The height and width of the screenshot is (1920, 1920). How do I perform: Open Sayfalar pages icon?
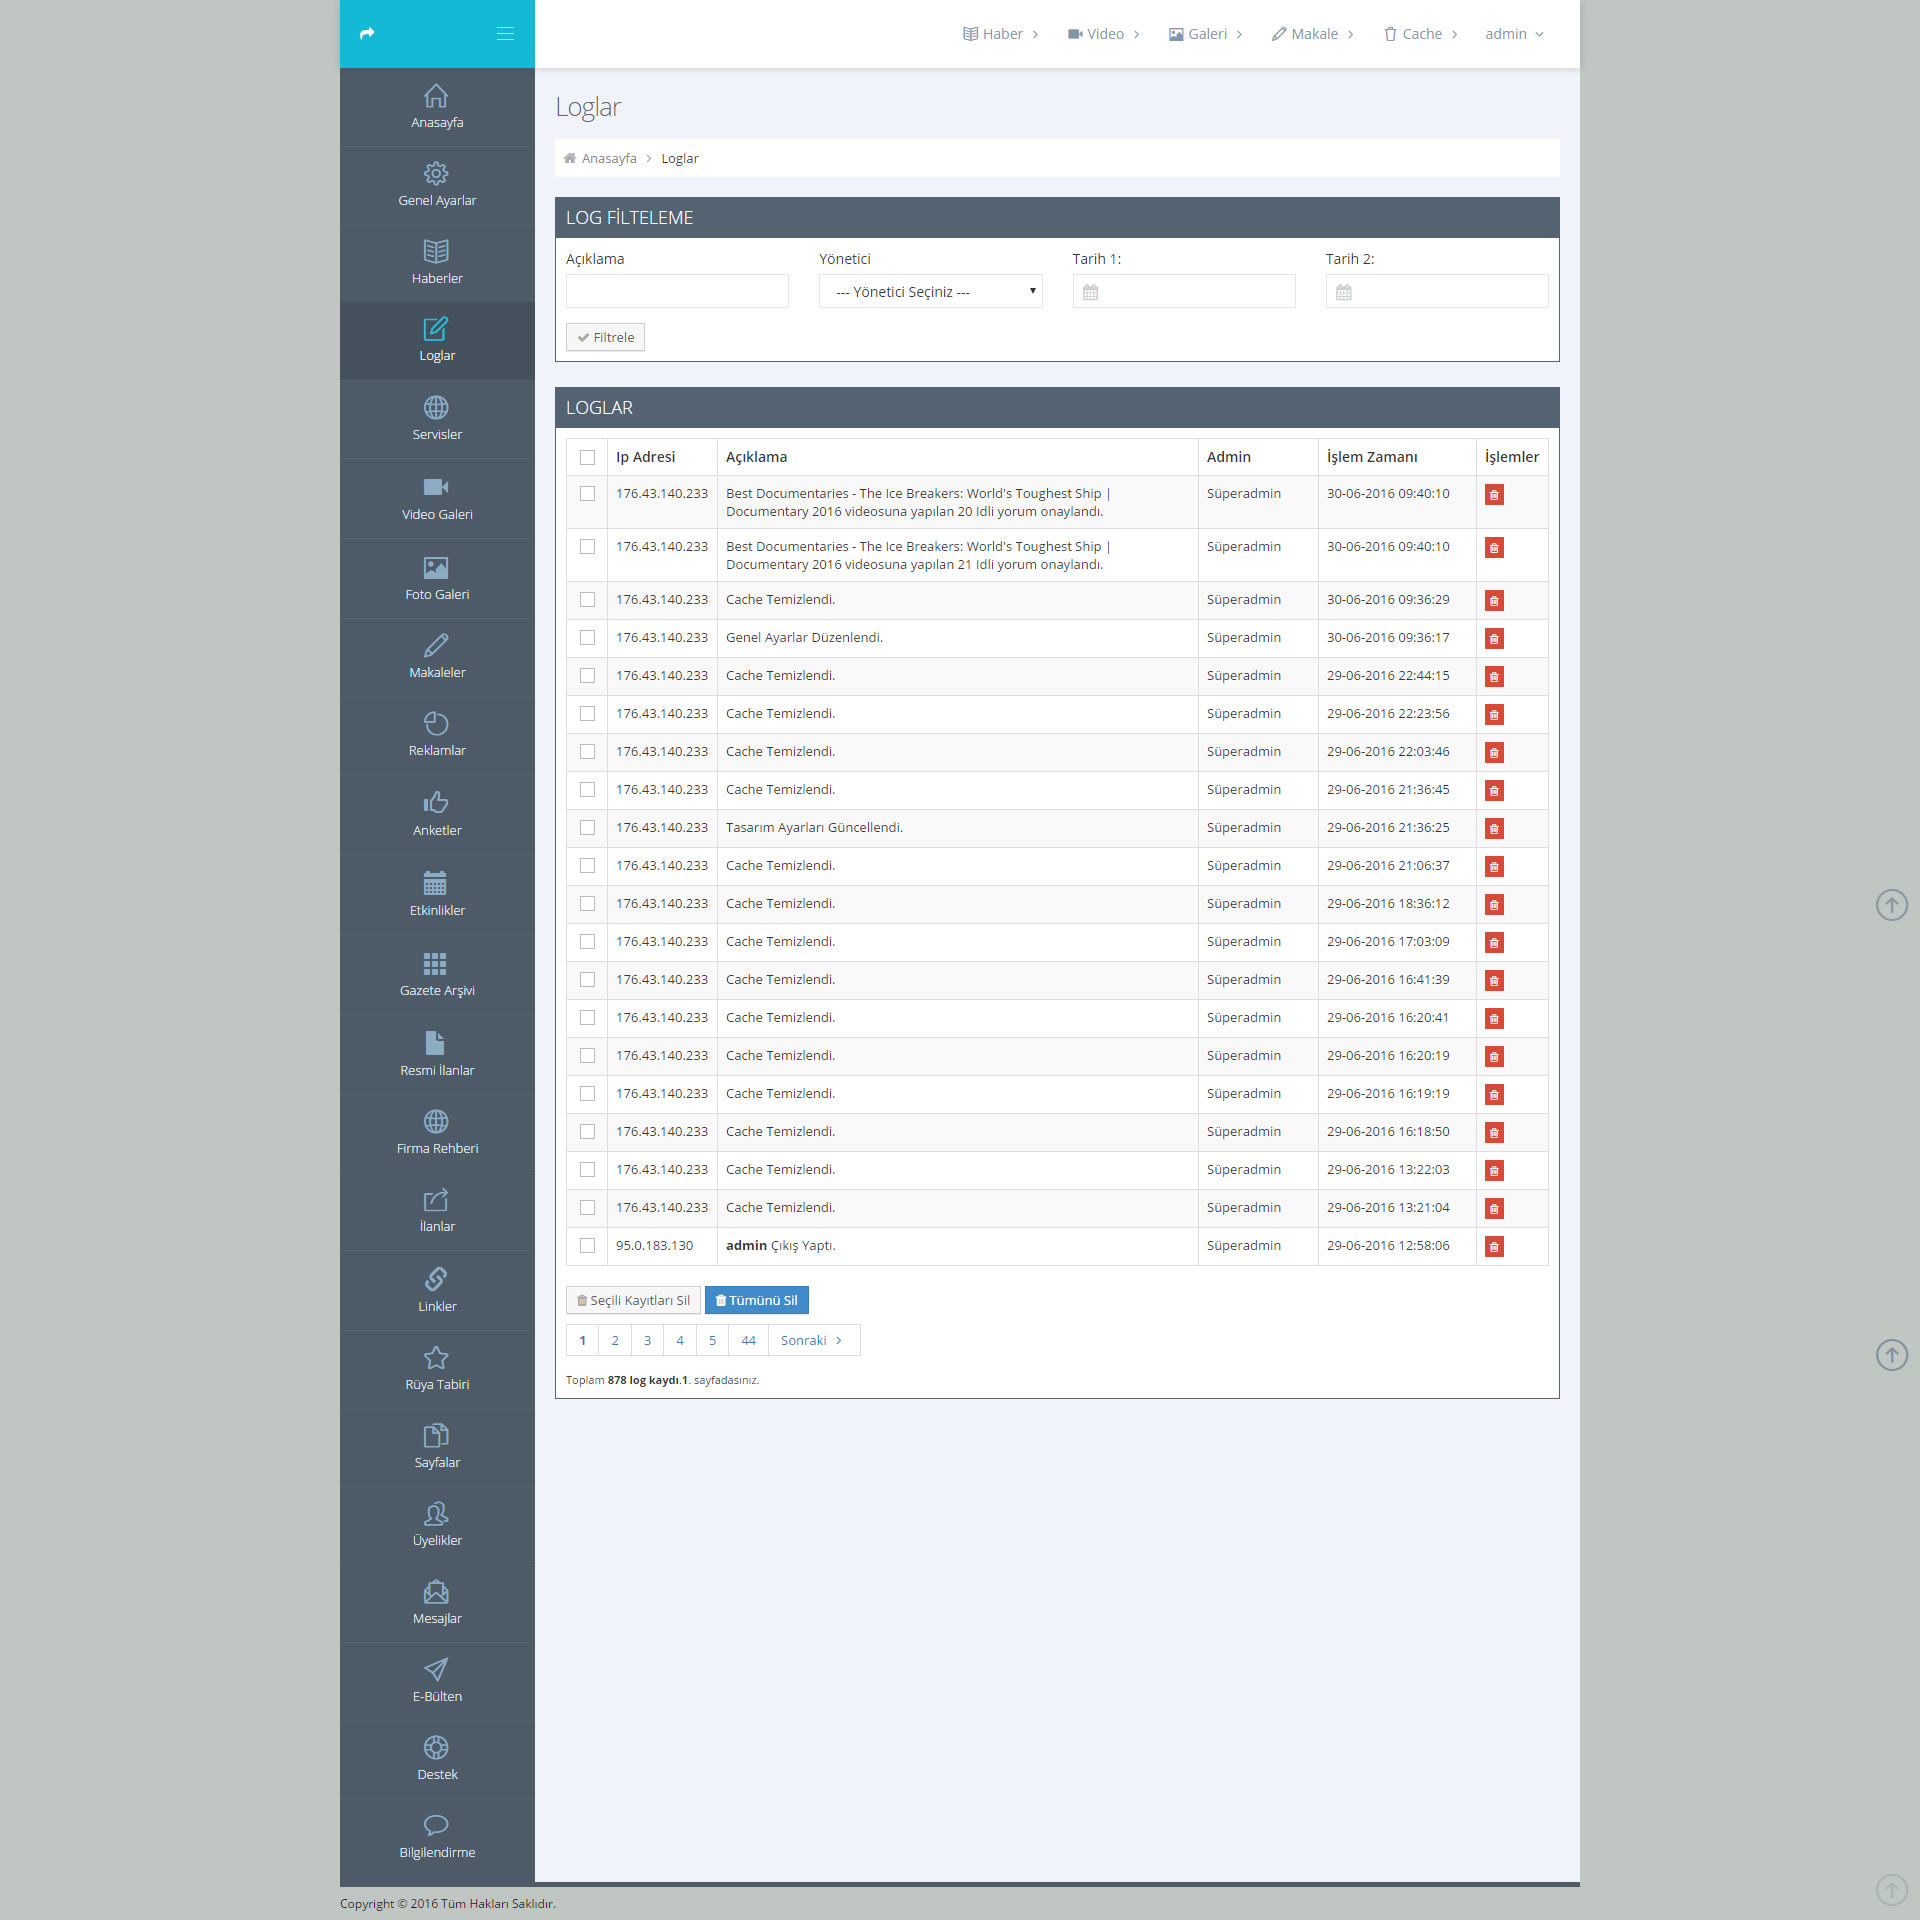(436, 1435)
